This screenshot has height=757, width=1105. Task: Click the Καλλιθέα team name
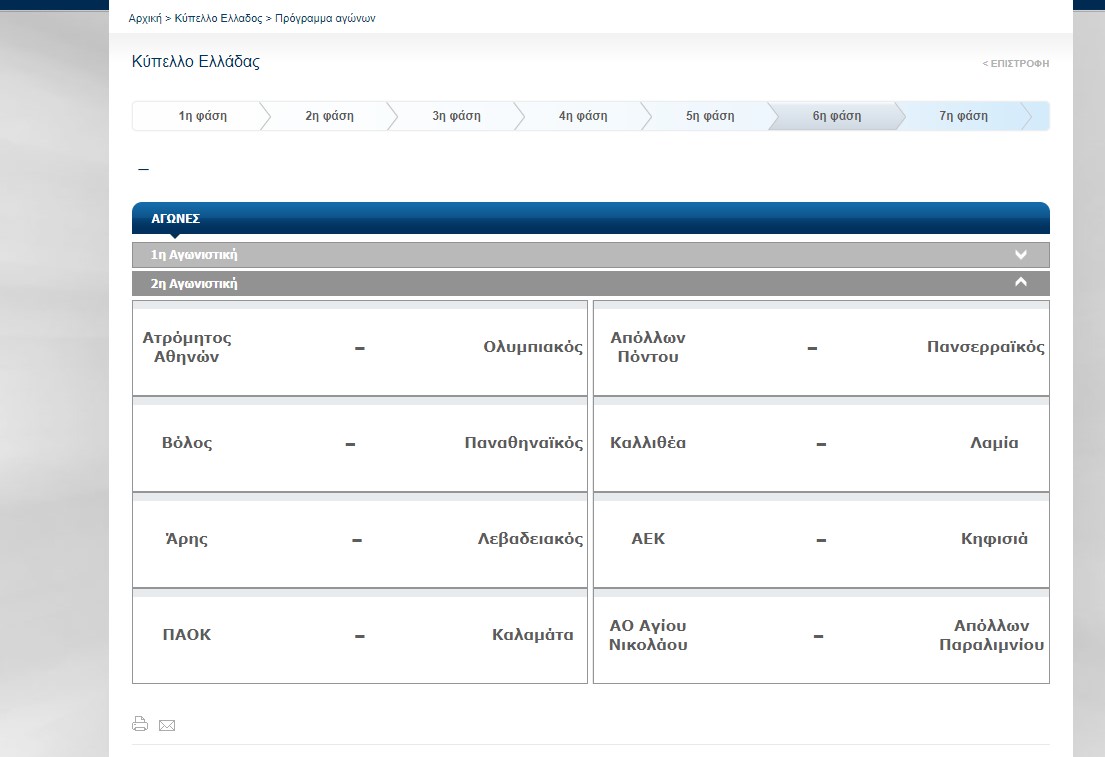(648, 443)
